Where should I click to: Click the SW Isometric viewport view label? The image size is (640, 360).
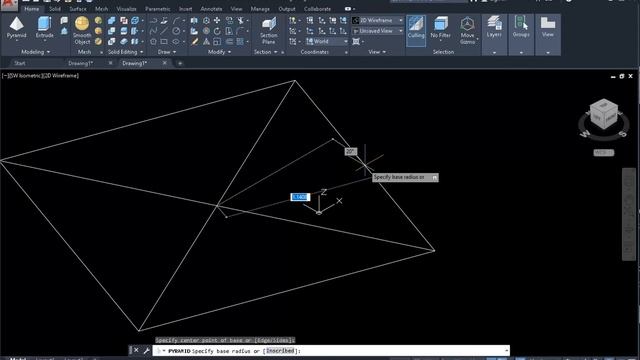[24, 76]
